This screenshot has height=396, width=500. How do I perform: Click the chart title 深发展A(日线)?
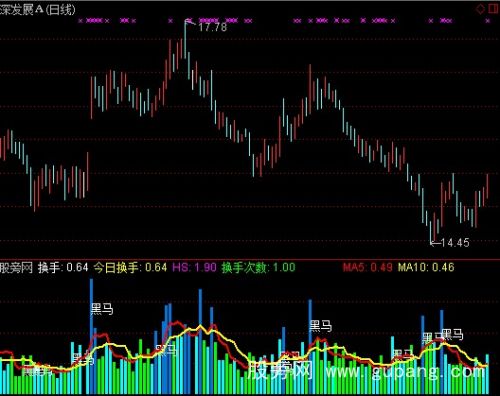37,10
